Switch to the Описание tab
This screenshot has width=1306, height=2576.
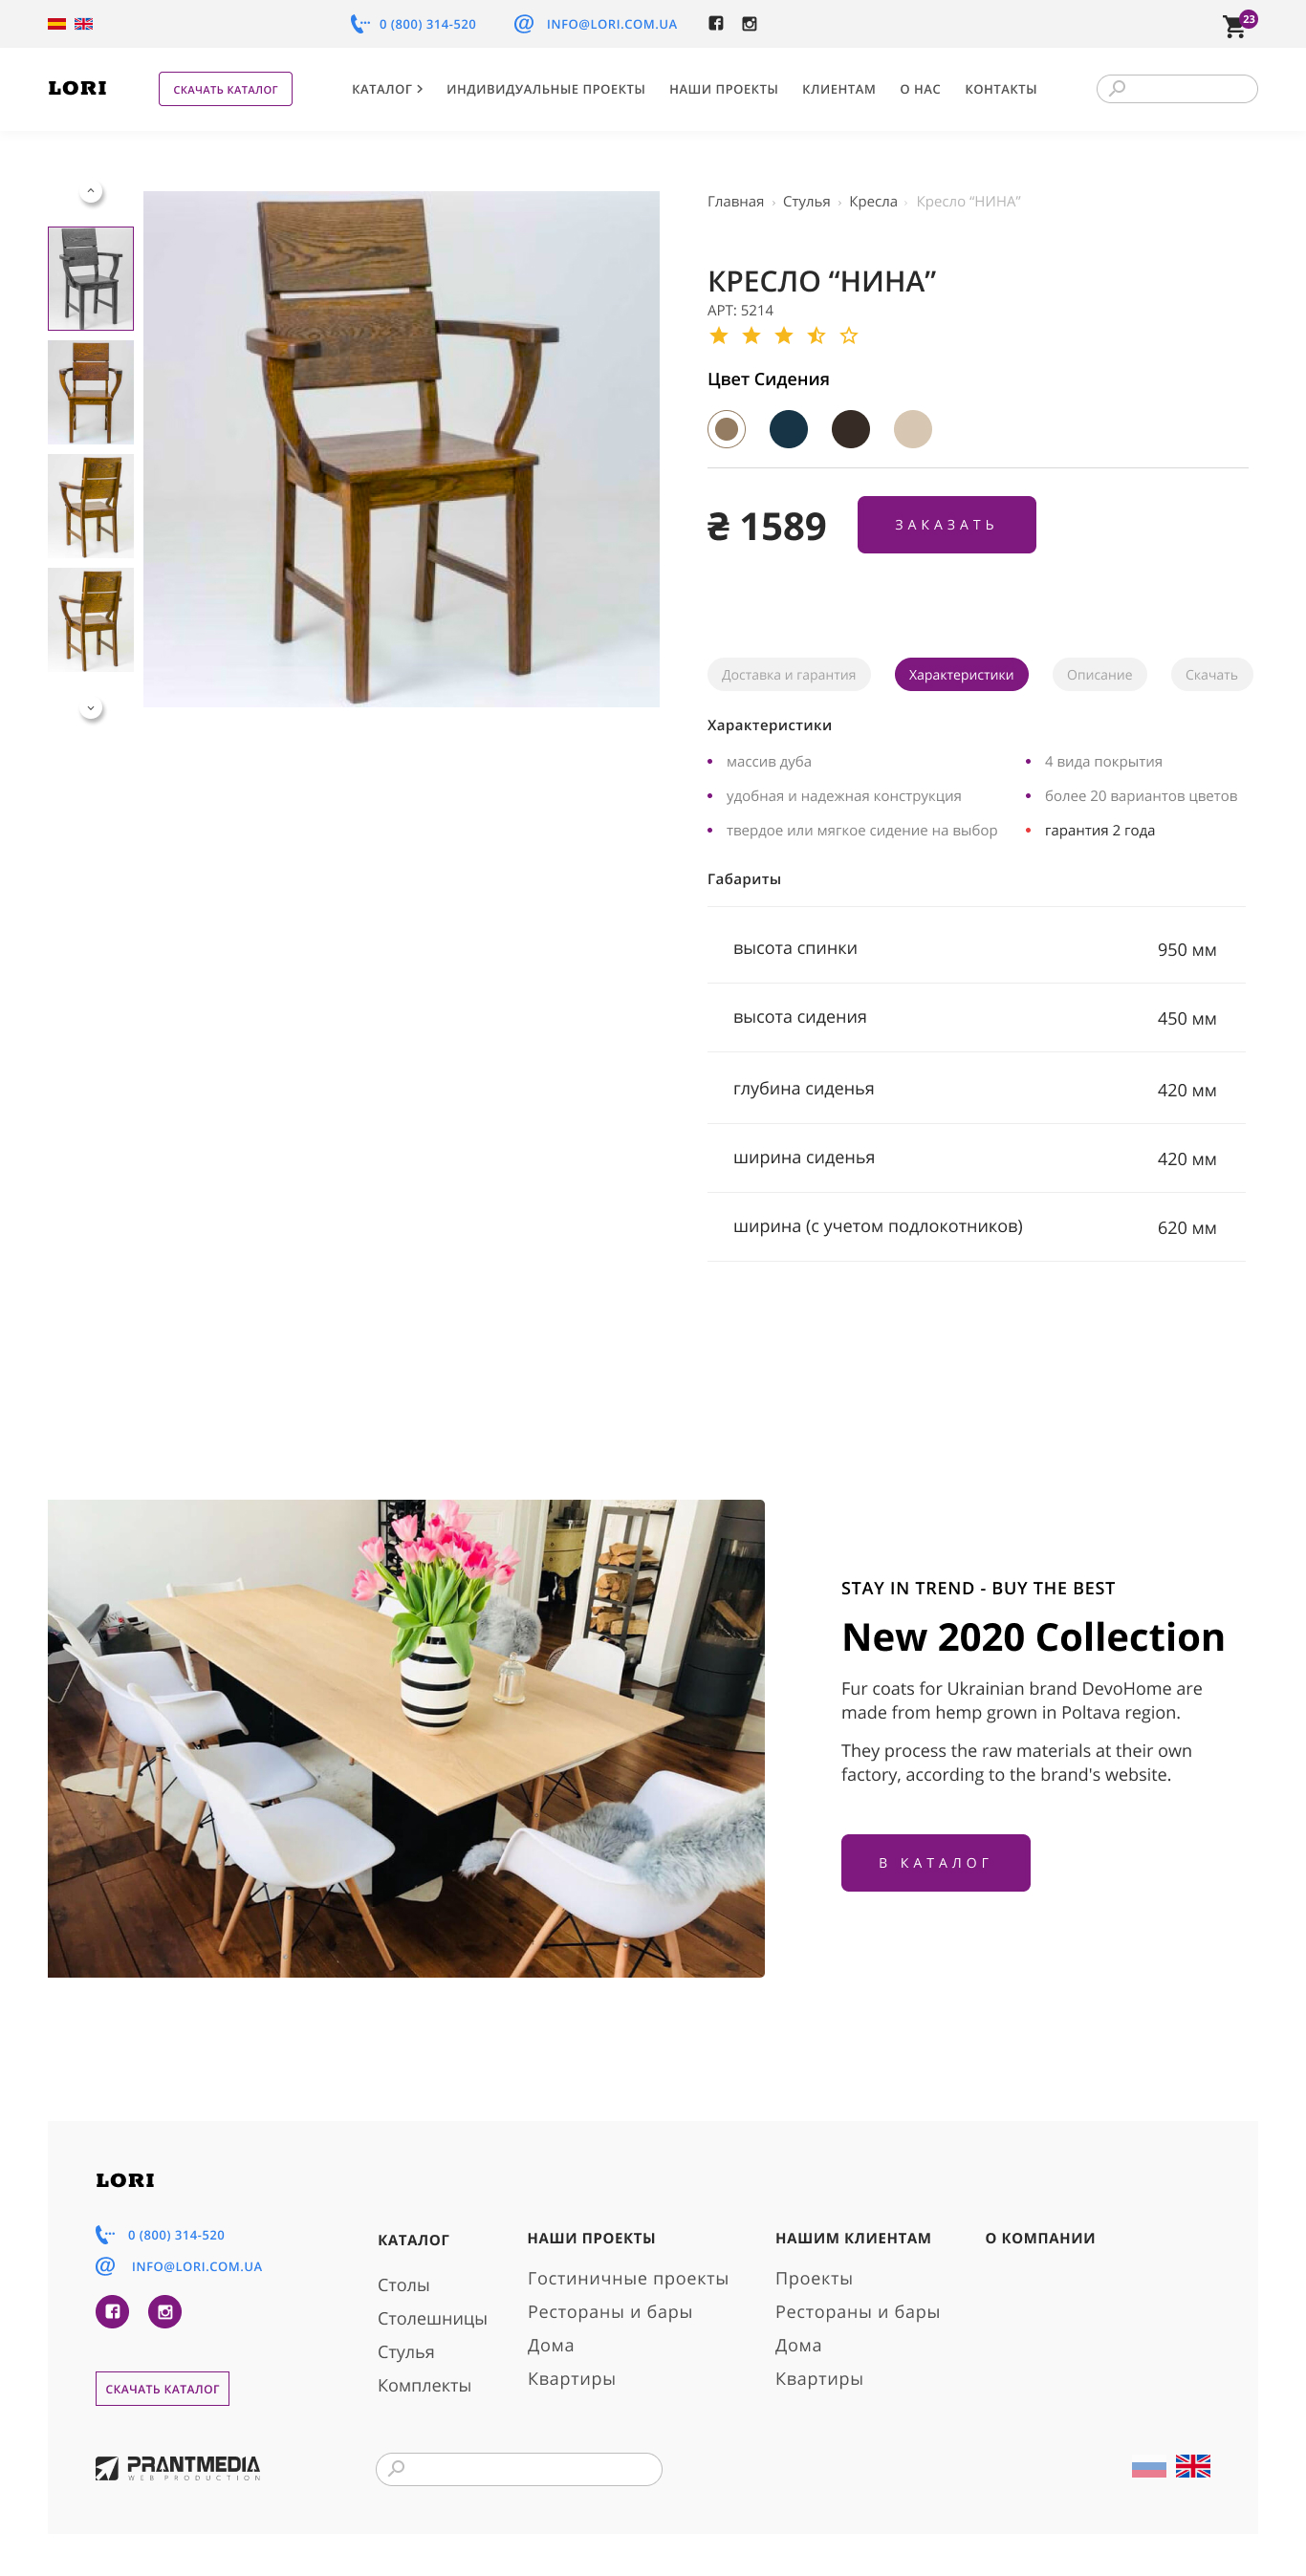click(x=1099, y=675)
